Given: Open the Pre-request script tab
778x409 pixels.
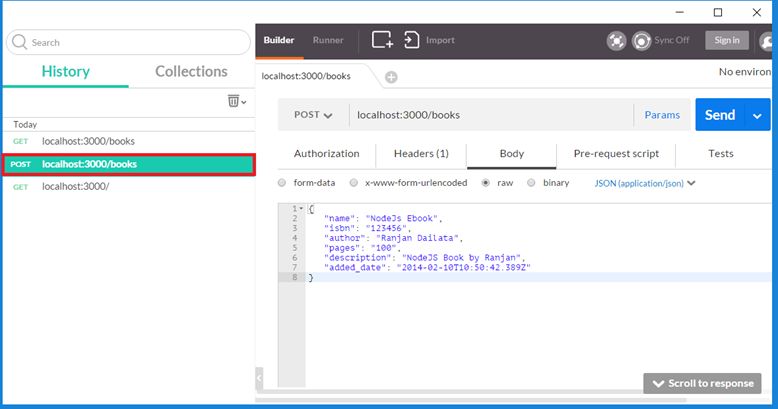Looking at the screenshot, I should tap(616, 154).
